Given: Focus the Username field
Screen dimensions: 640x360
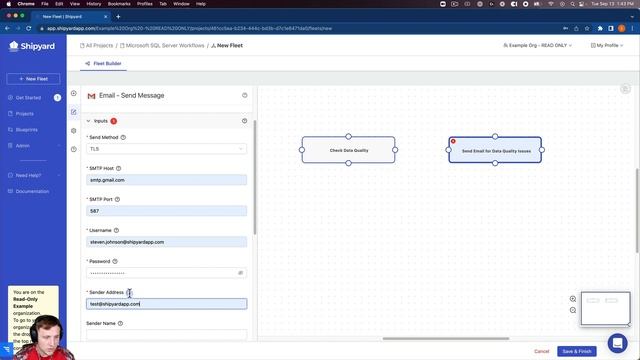Looking at the screenshot, I should [x=166, y=242].
